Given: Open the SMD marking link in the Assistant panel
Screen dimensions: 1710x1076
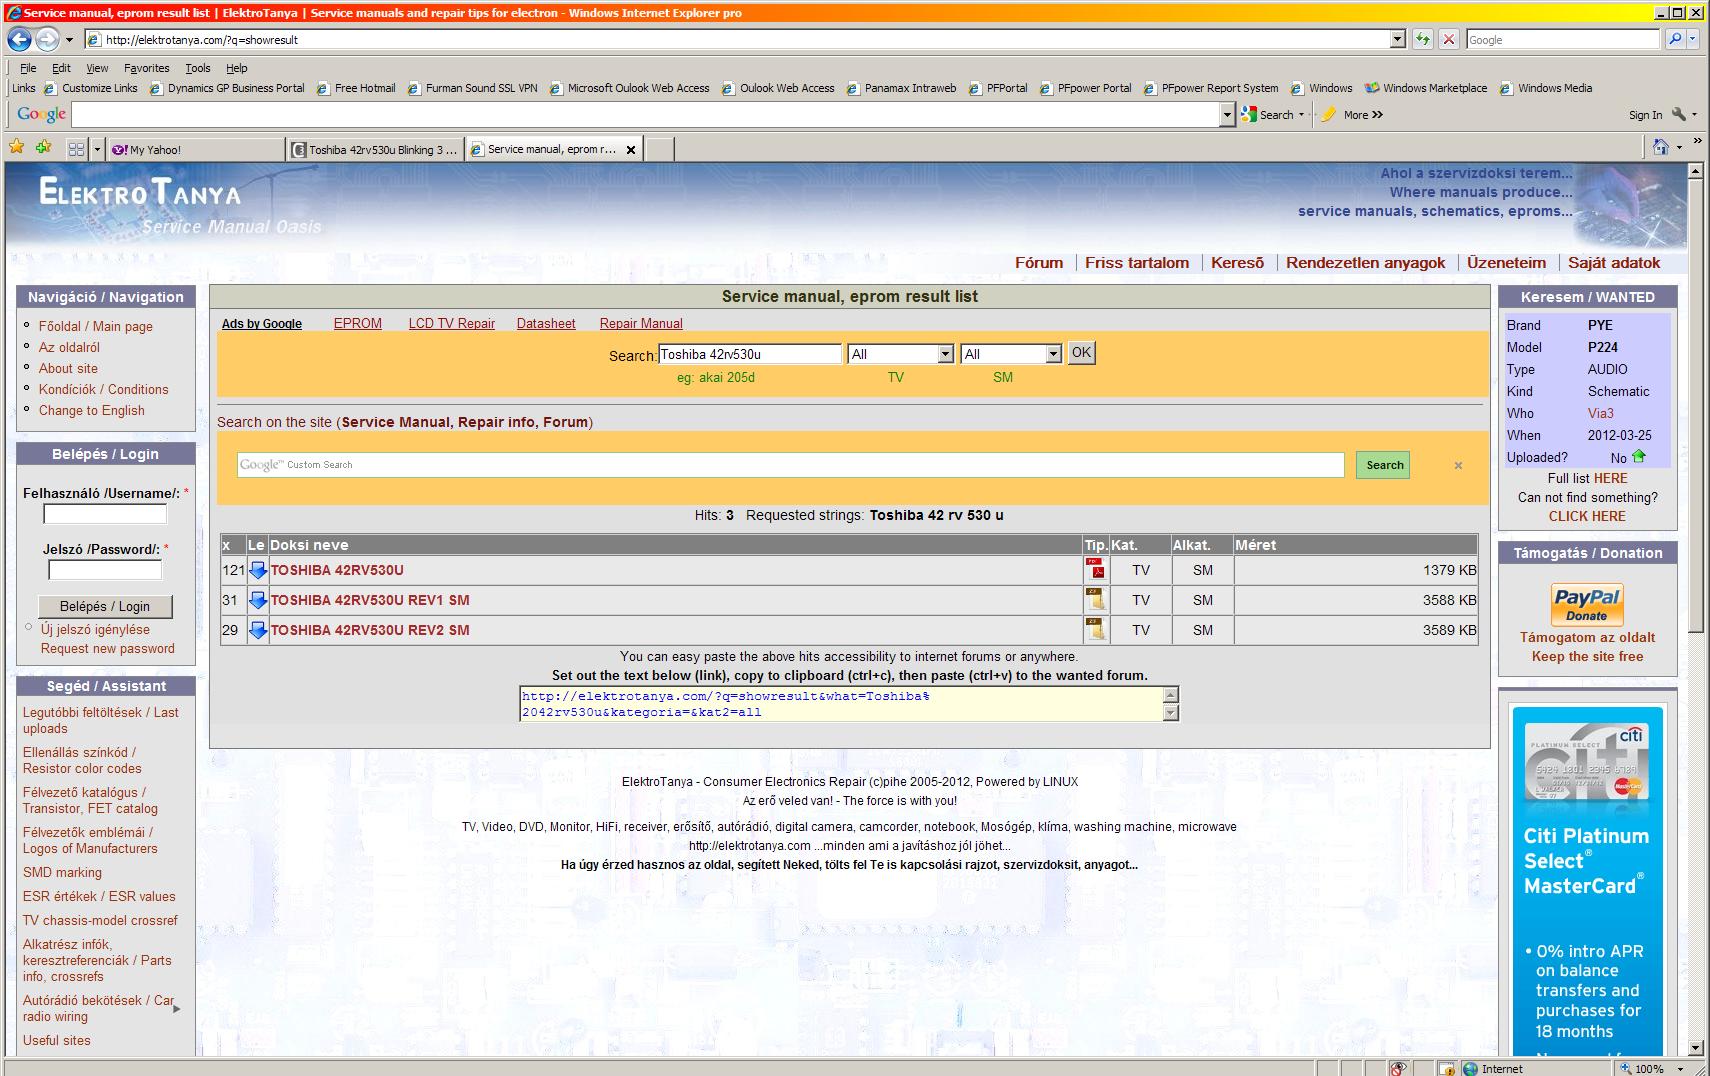Looking at the screenshot, I should pos(62,872).
